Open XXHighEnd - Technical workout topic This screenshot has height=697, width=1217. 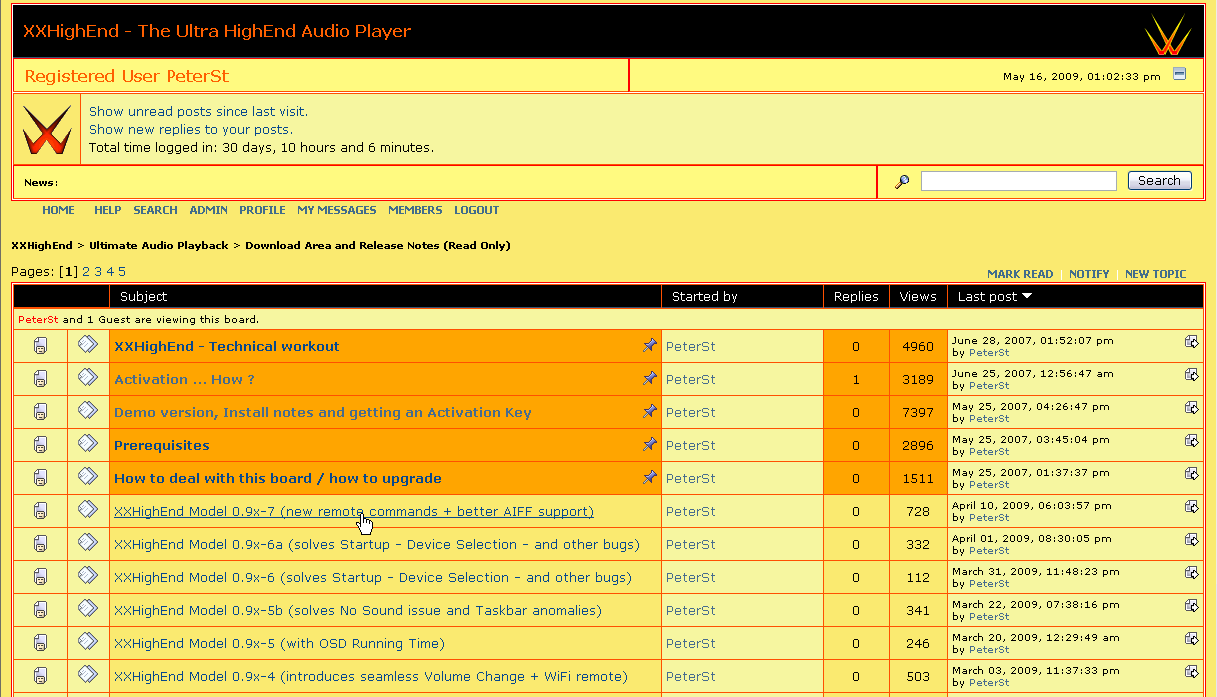click(x=227, y=347)
